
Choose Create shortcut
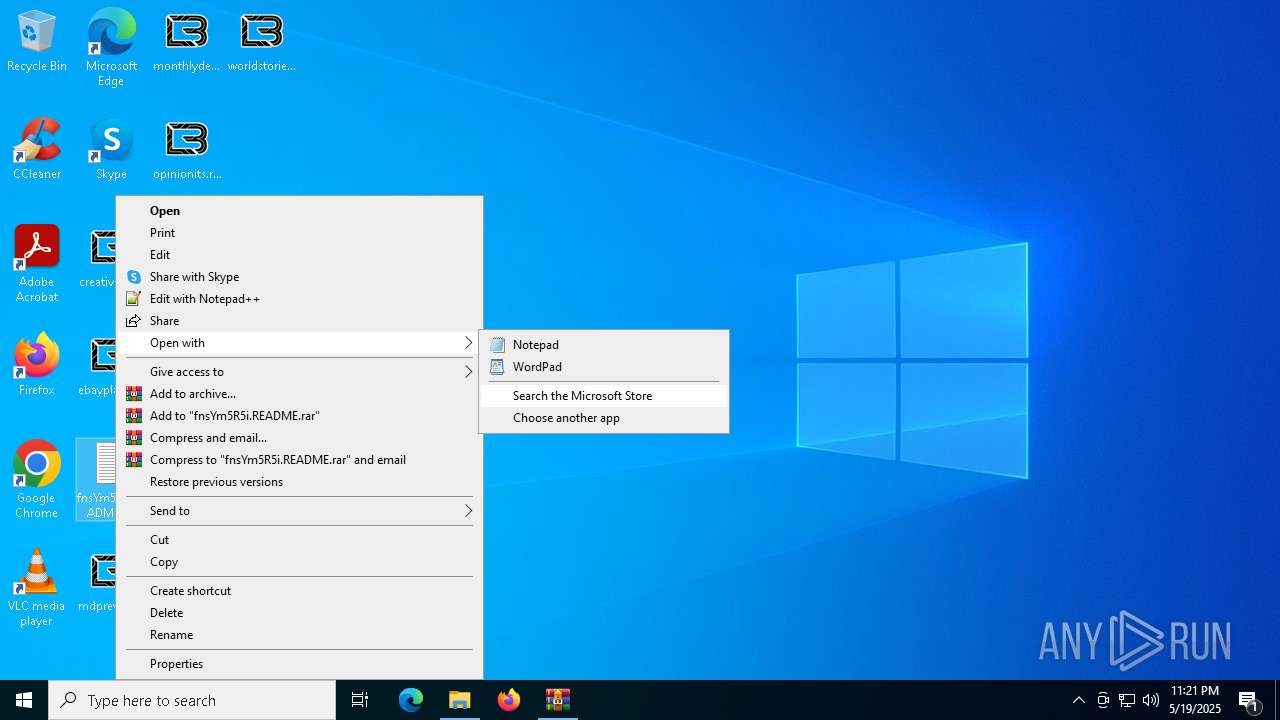[x=299, y=591]
